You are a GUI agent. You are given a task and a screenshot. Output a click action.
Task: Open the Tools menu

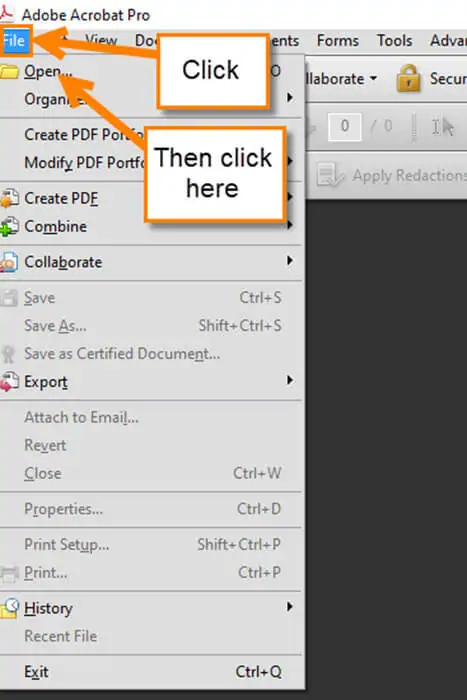point(394,41)
